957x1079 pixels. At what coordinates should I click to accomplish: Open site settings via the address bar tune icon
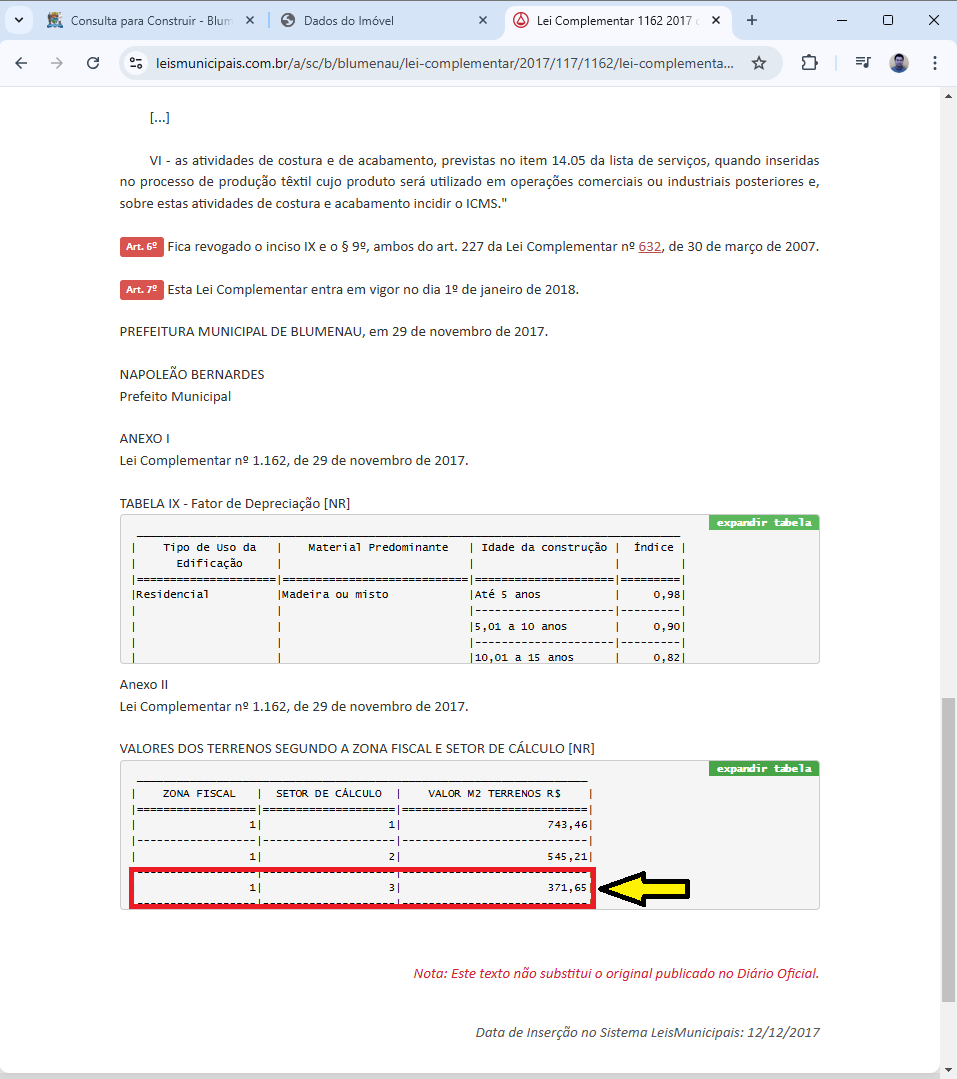135,62
